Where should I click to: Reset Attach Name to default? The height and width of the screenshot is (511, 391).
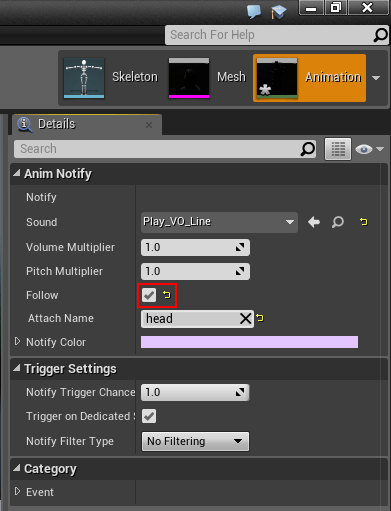tap(260, 318)
